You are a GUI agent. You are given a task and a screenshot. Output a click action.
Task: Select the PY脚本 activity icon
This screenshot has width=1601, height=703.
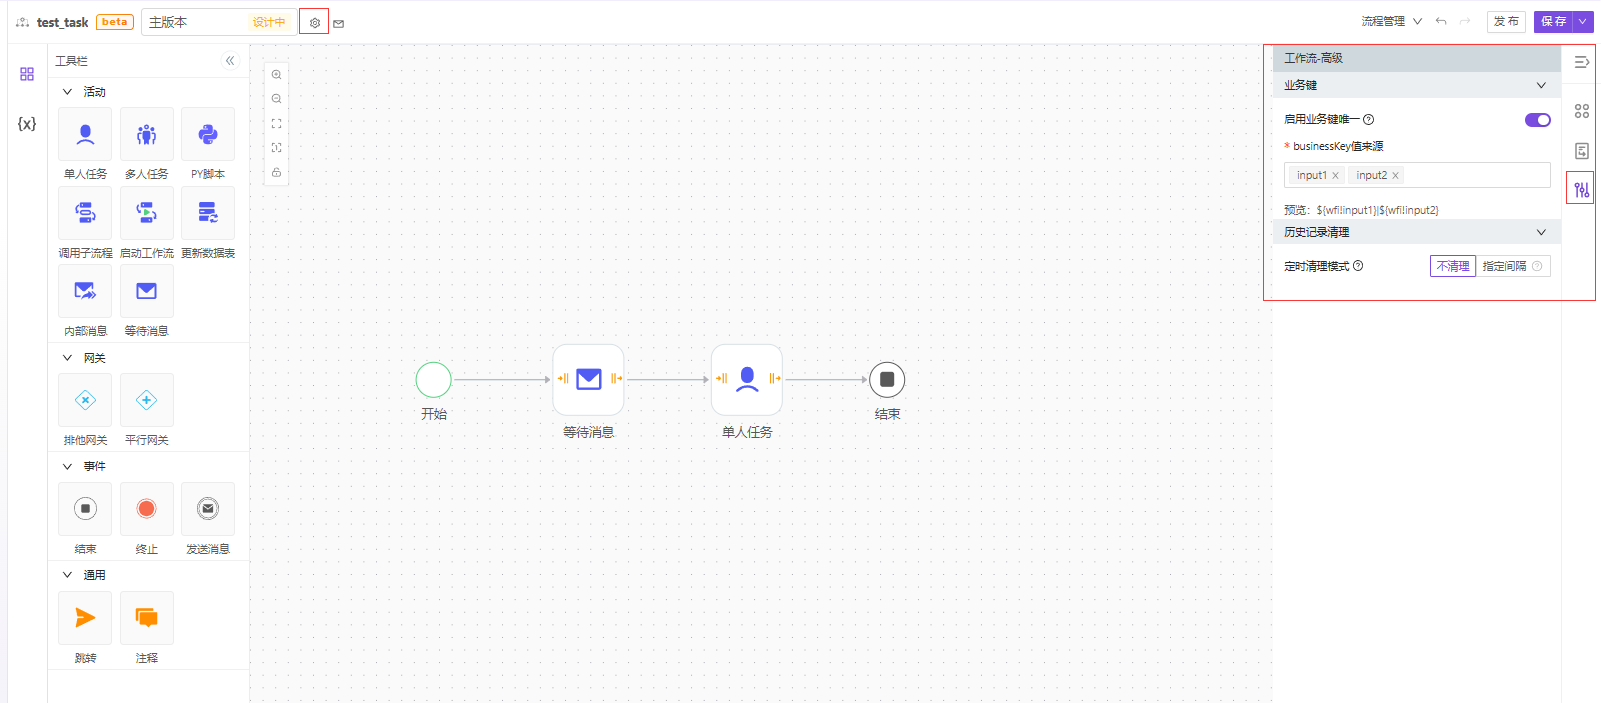tap(207, 135)
